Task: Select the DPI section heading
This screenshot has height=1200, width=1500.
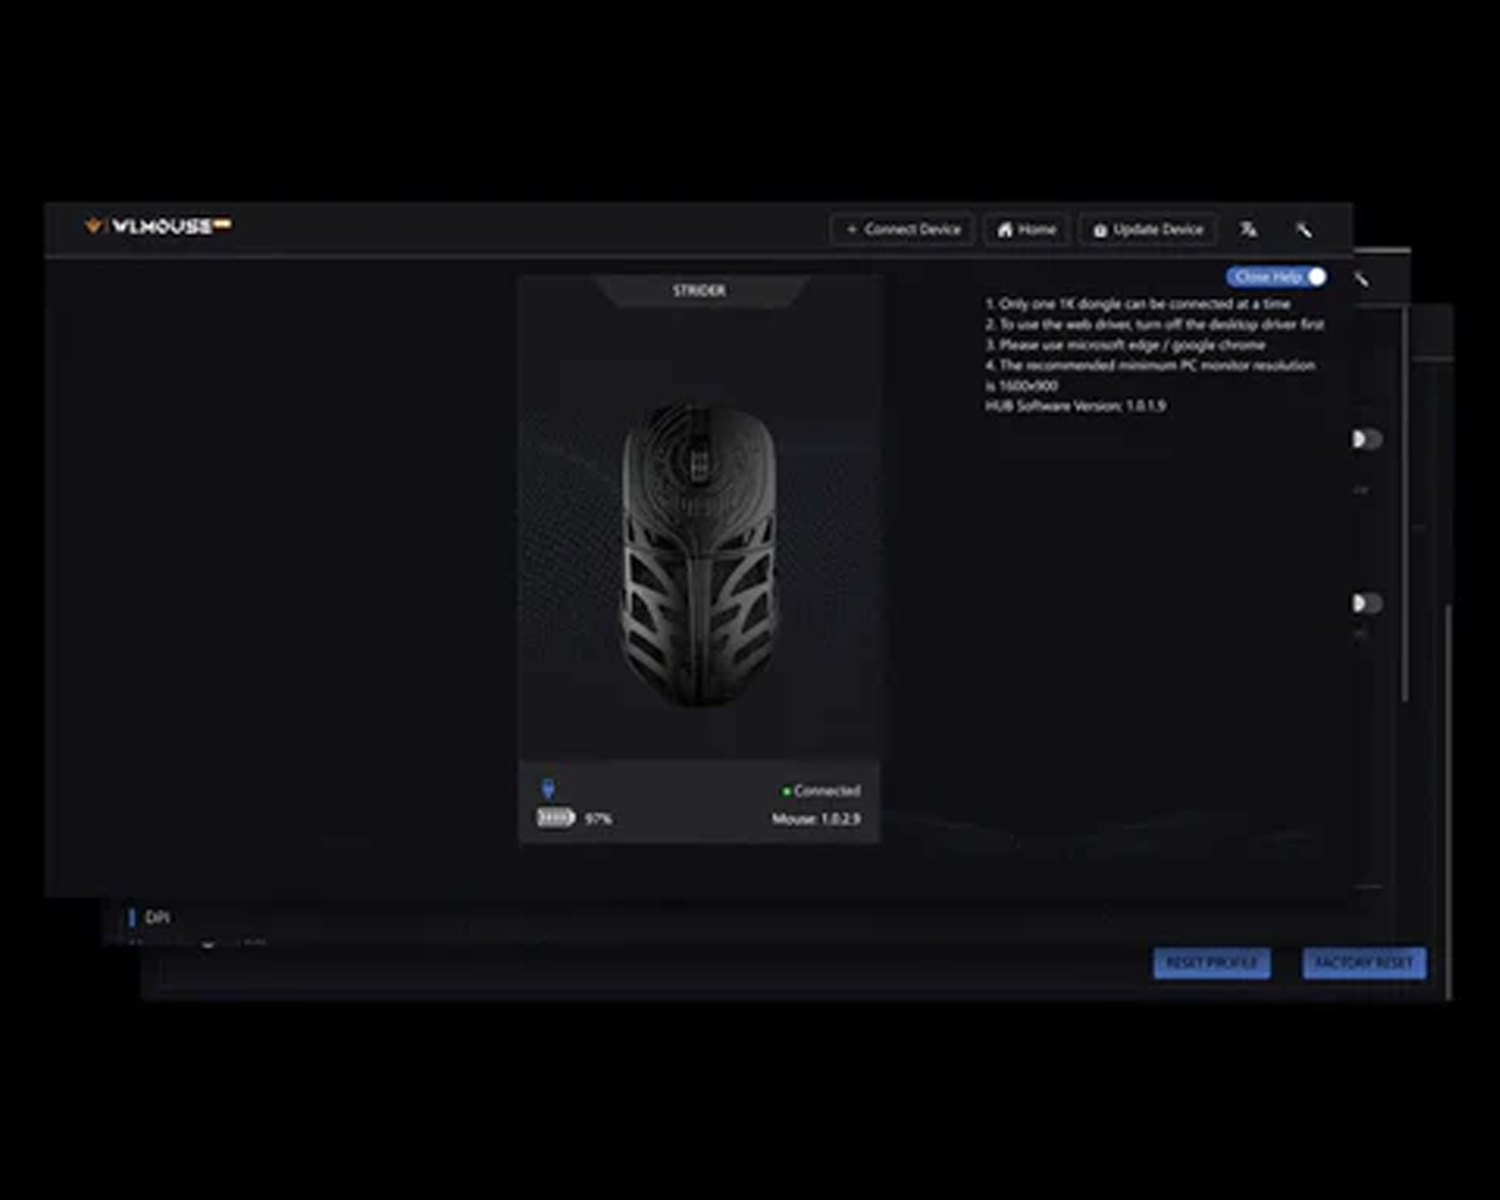Action: [x=157, y=917]
